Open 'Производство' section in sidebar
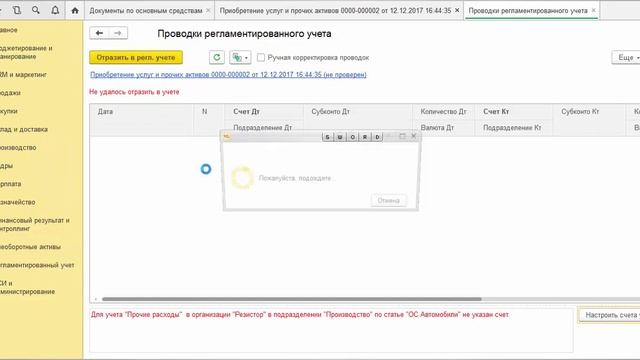This screenshot has width=640, height=360. point(18,147)
